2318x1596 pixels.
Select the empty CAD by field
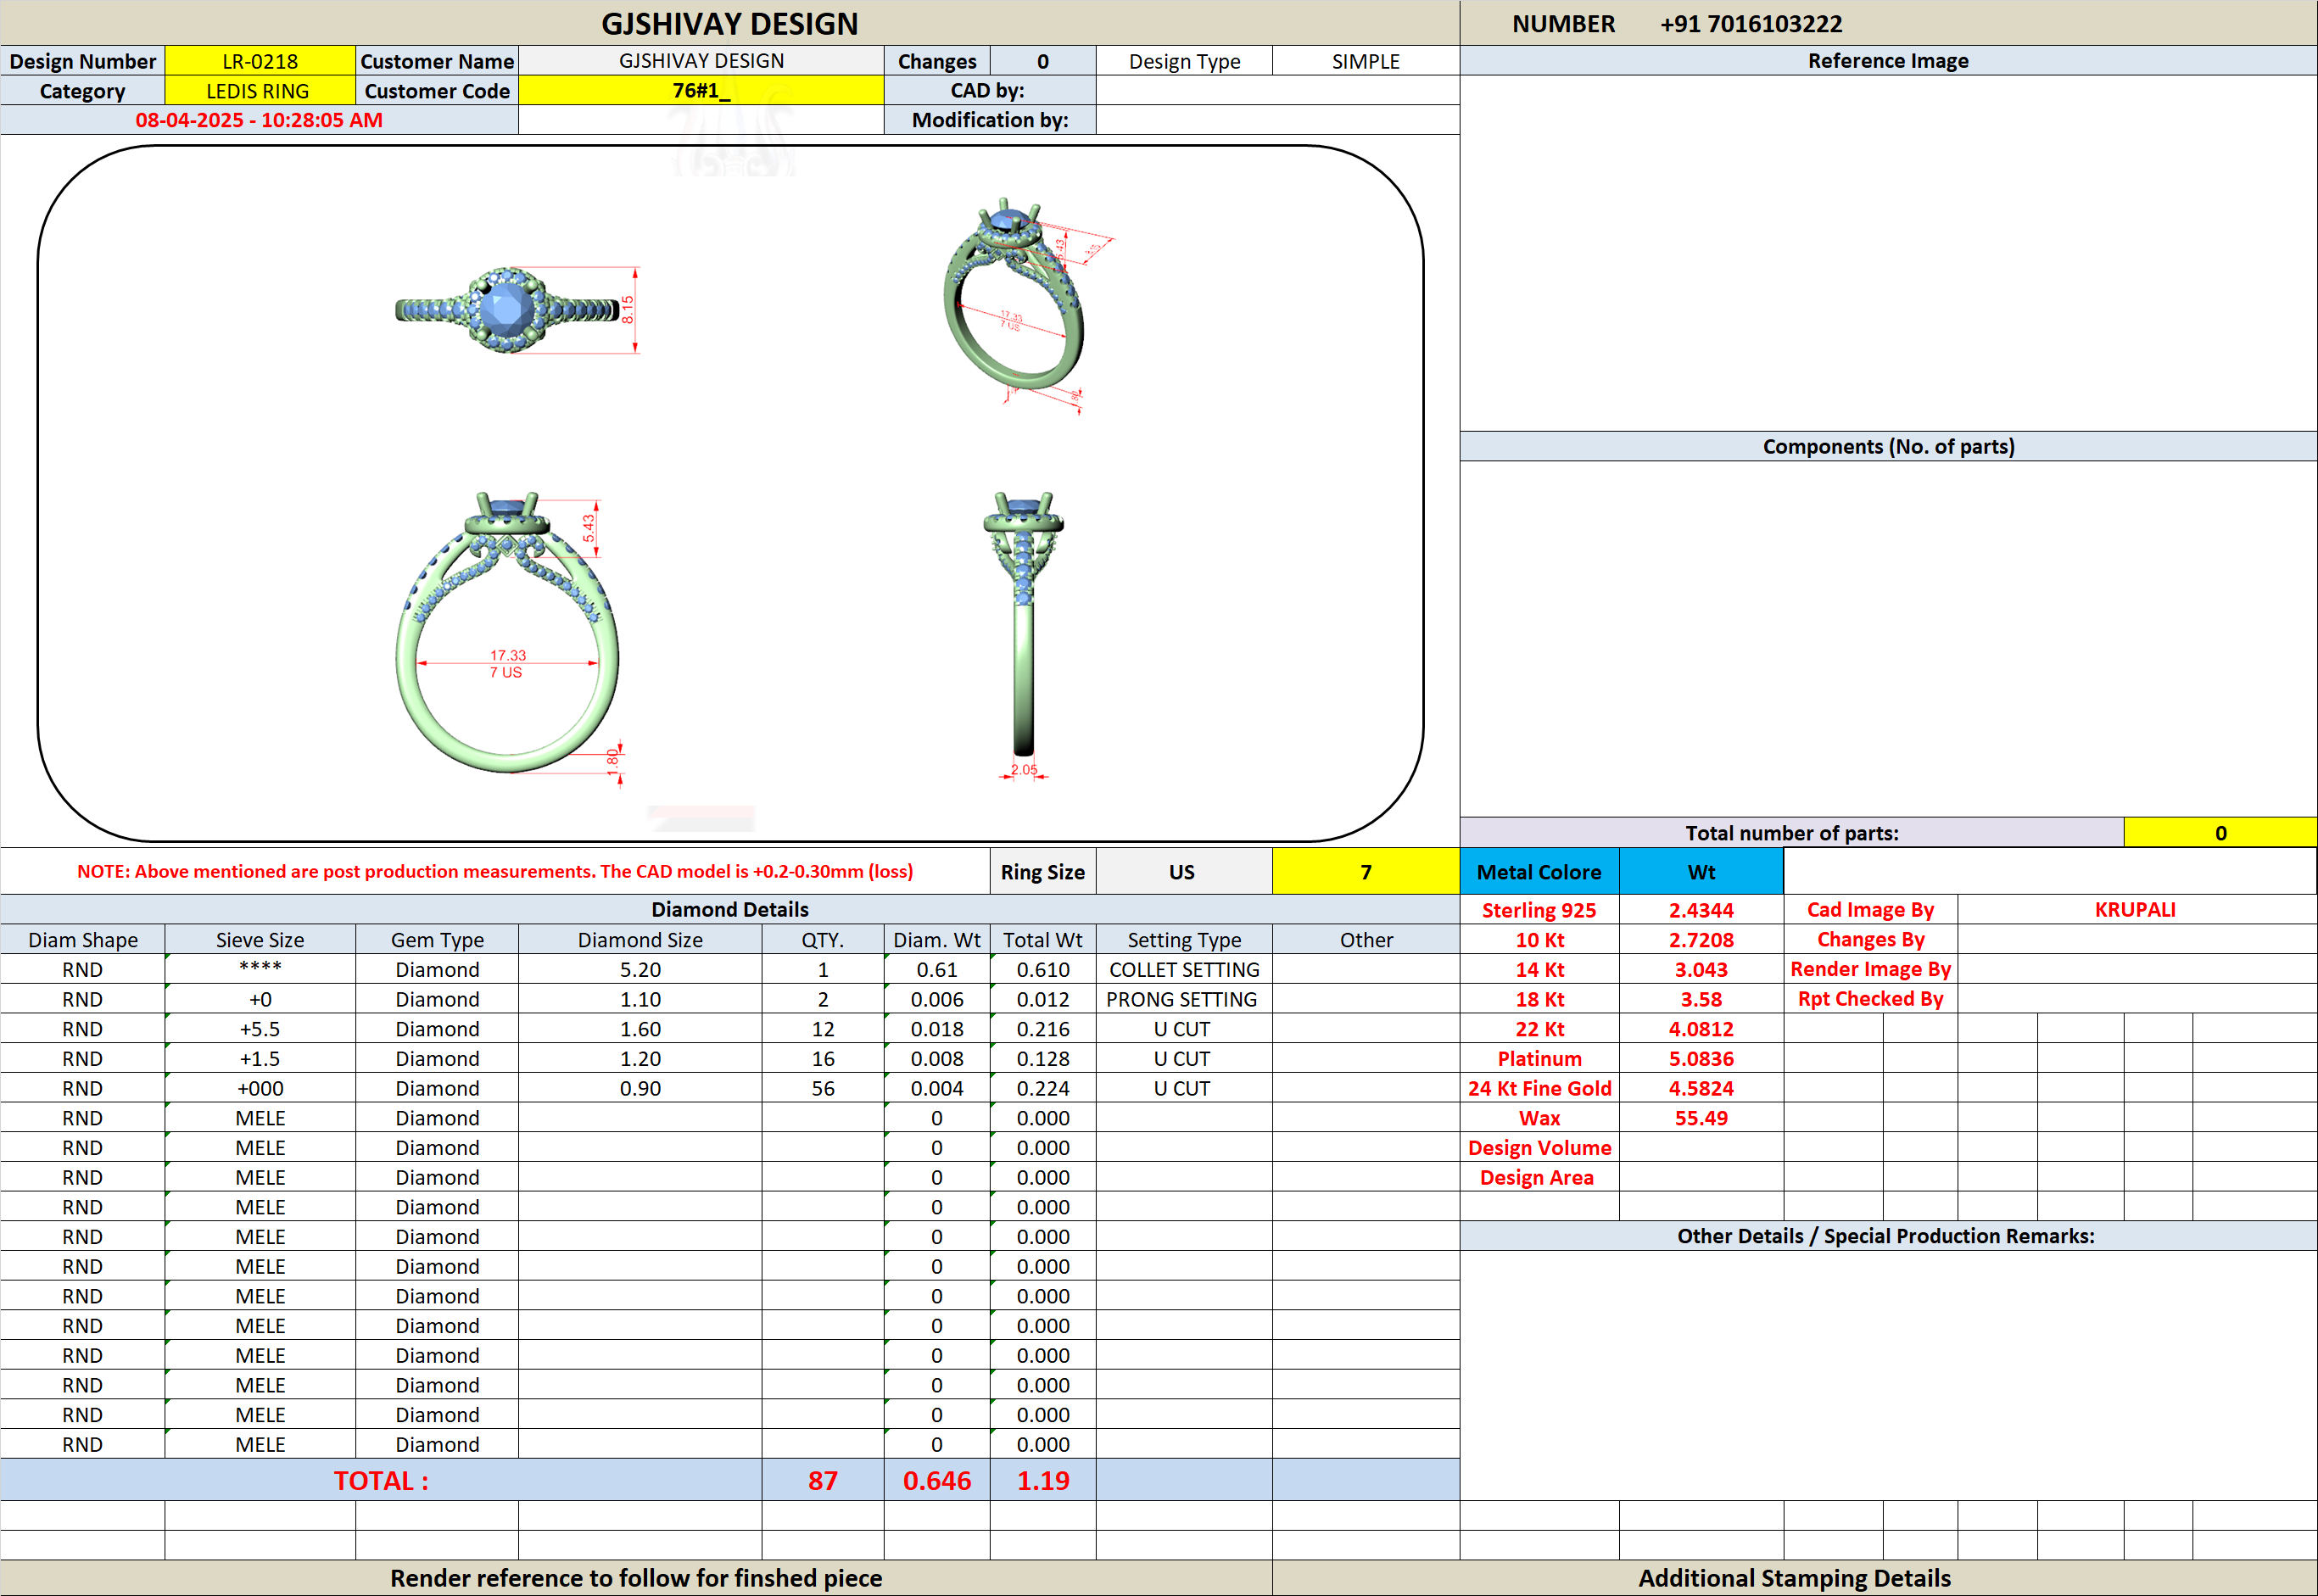click(x=1277, y=91)
